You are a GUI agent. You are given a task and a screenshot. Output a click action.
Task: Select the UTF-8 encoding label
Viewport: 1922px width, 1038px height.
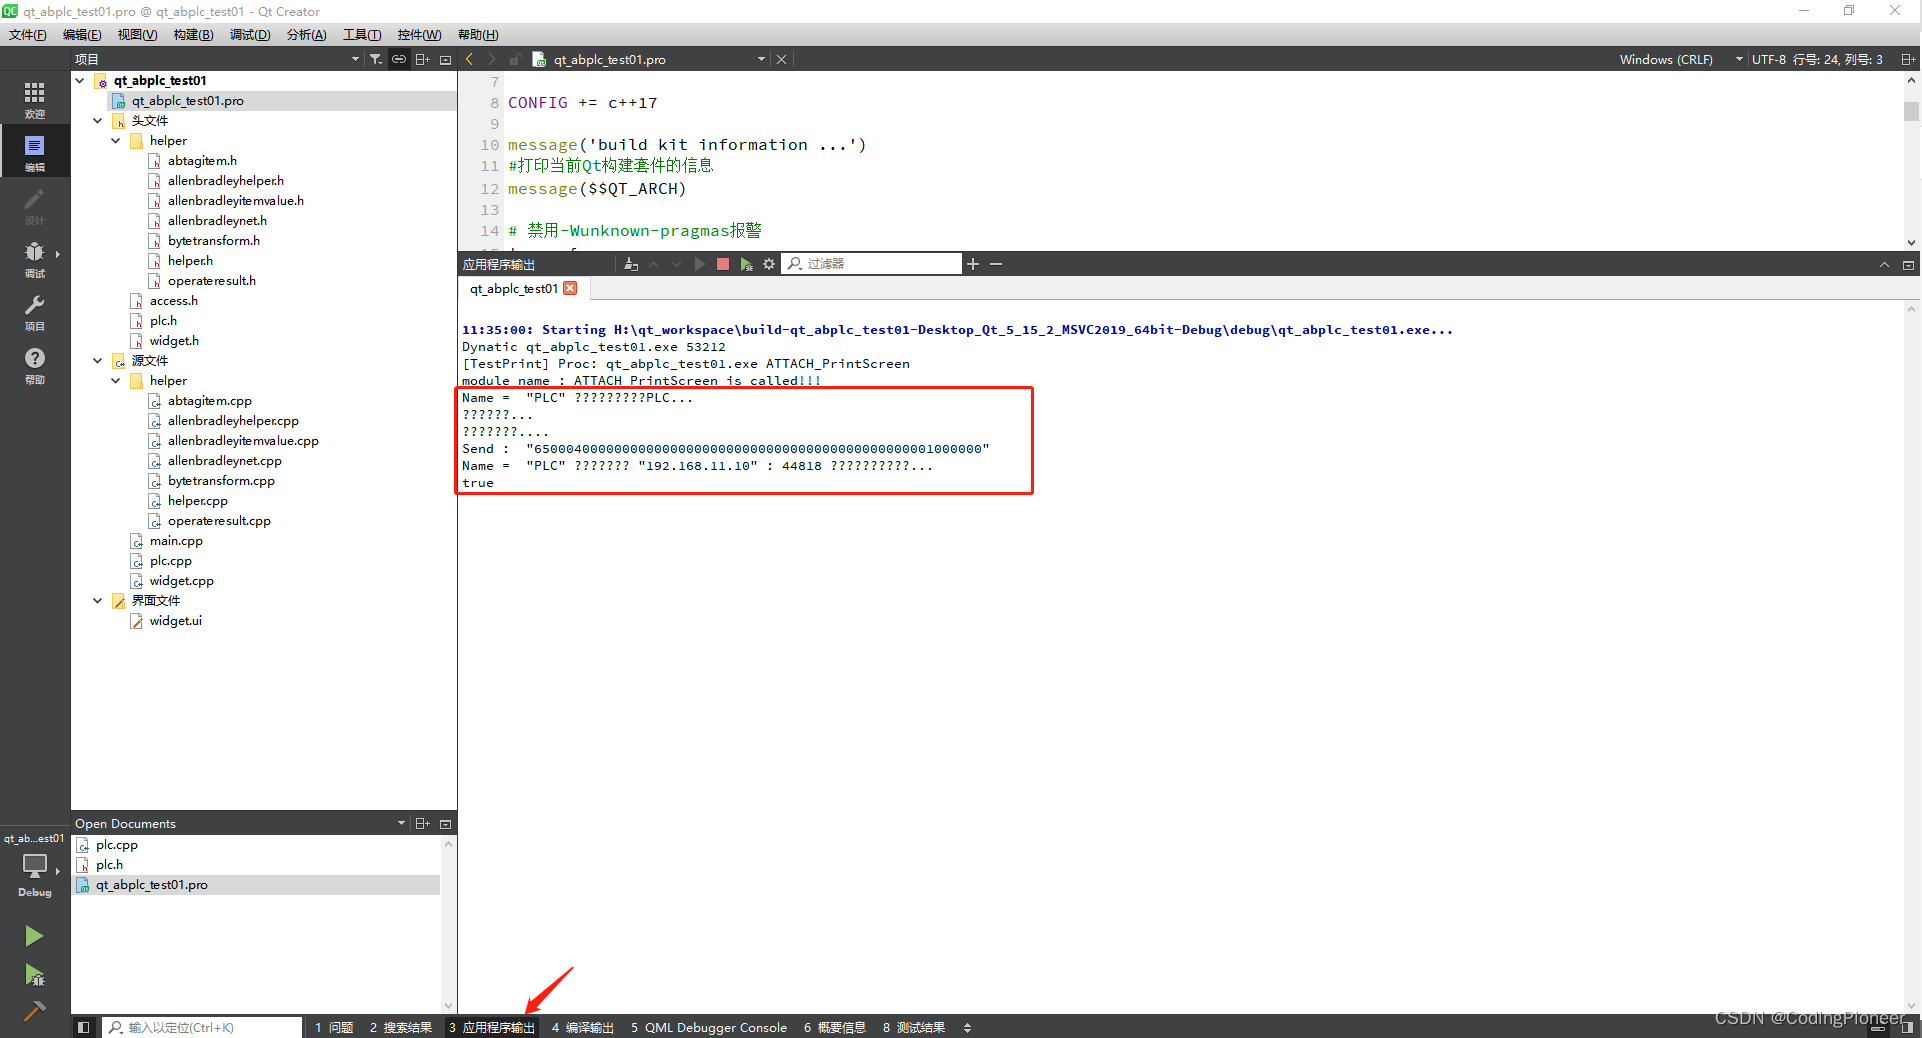[x=1768, y=59]
